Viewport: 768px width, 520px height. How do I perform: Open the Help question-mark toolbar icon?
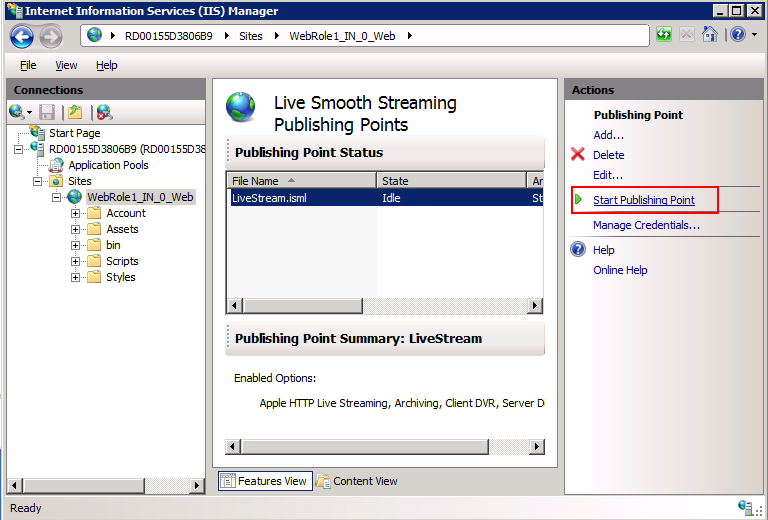pyautogui.click(x=738, y=34)
